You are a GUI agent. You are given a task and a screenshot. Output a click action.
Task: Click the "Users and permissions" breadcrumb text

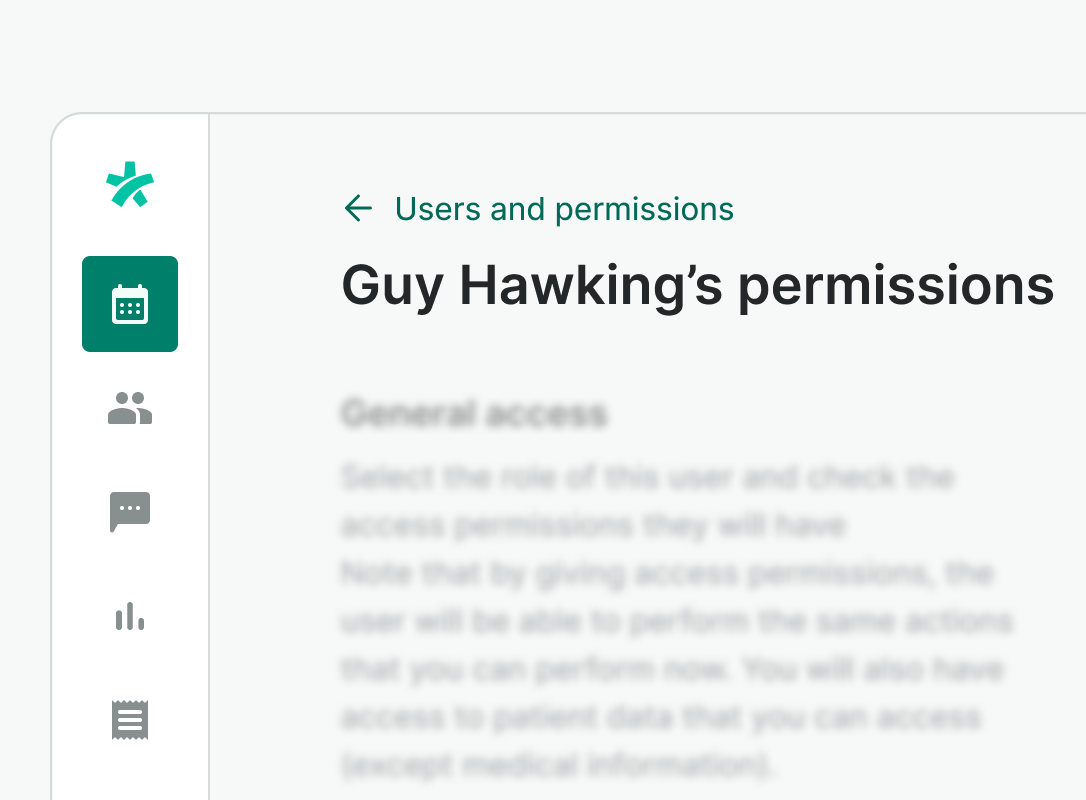point(564,208)
